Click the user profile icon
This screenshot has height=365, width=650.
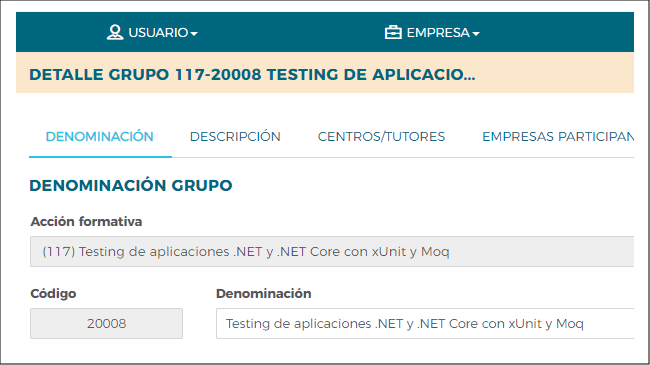click(115, 32)
